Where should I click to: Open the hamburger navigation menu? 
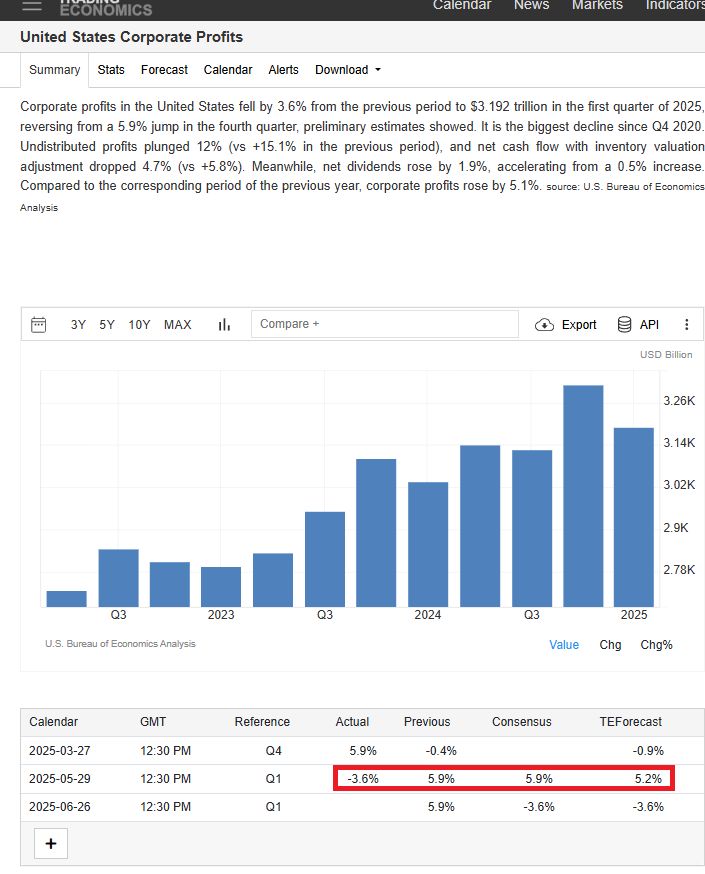point(32,6)
